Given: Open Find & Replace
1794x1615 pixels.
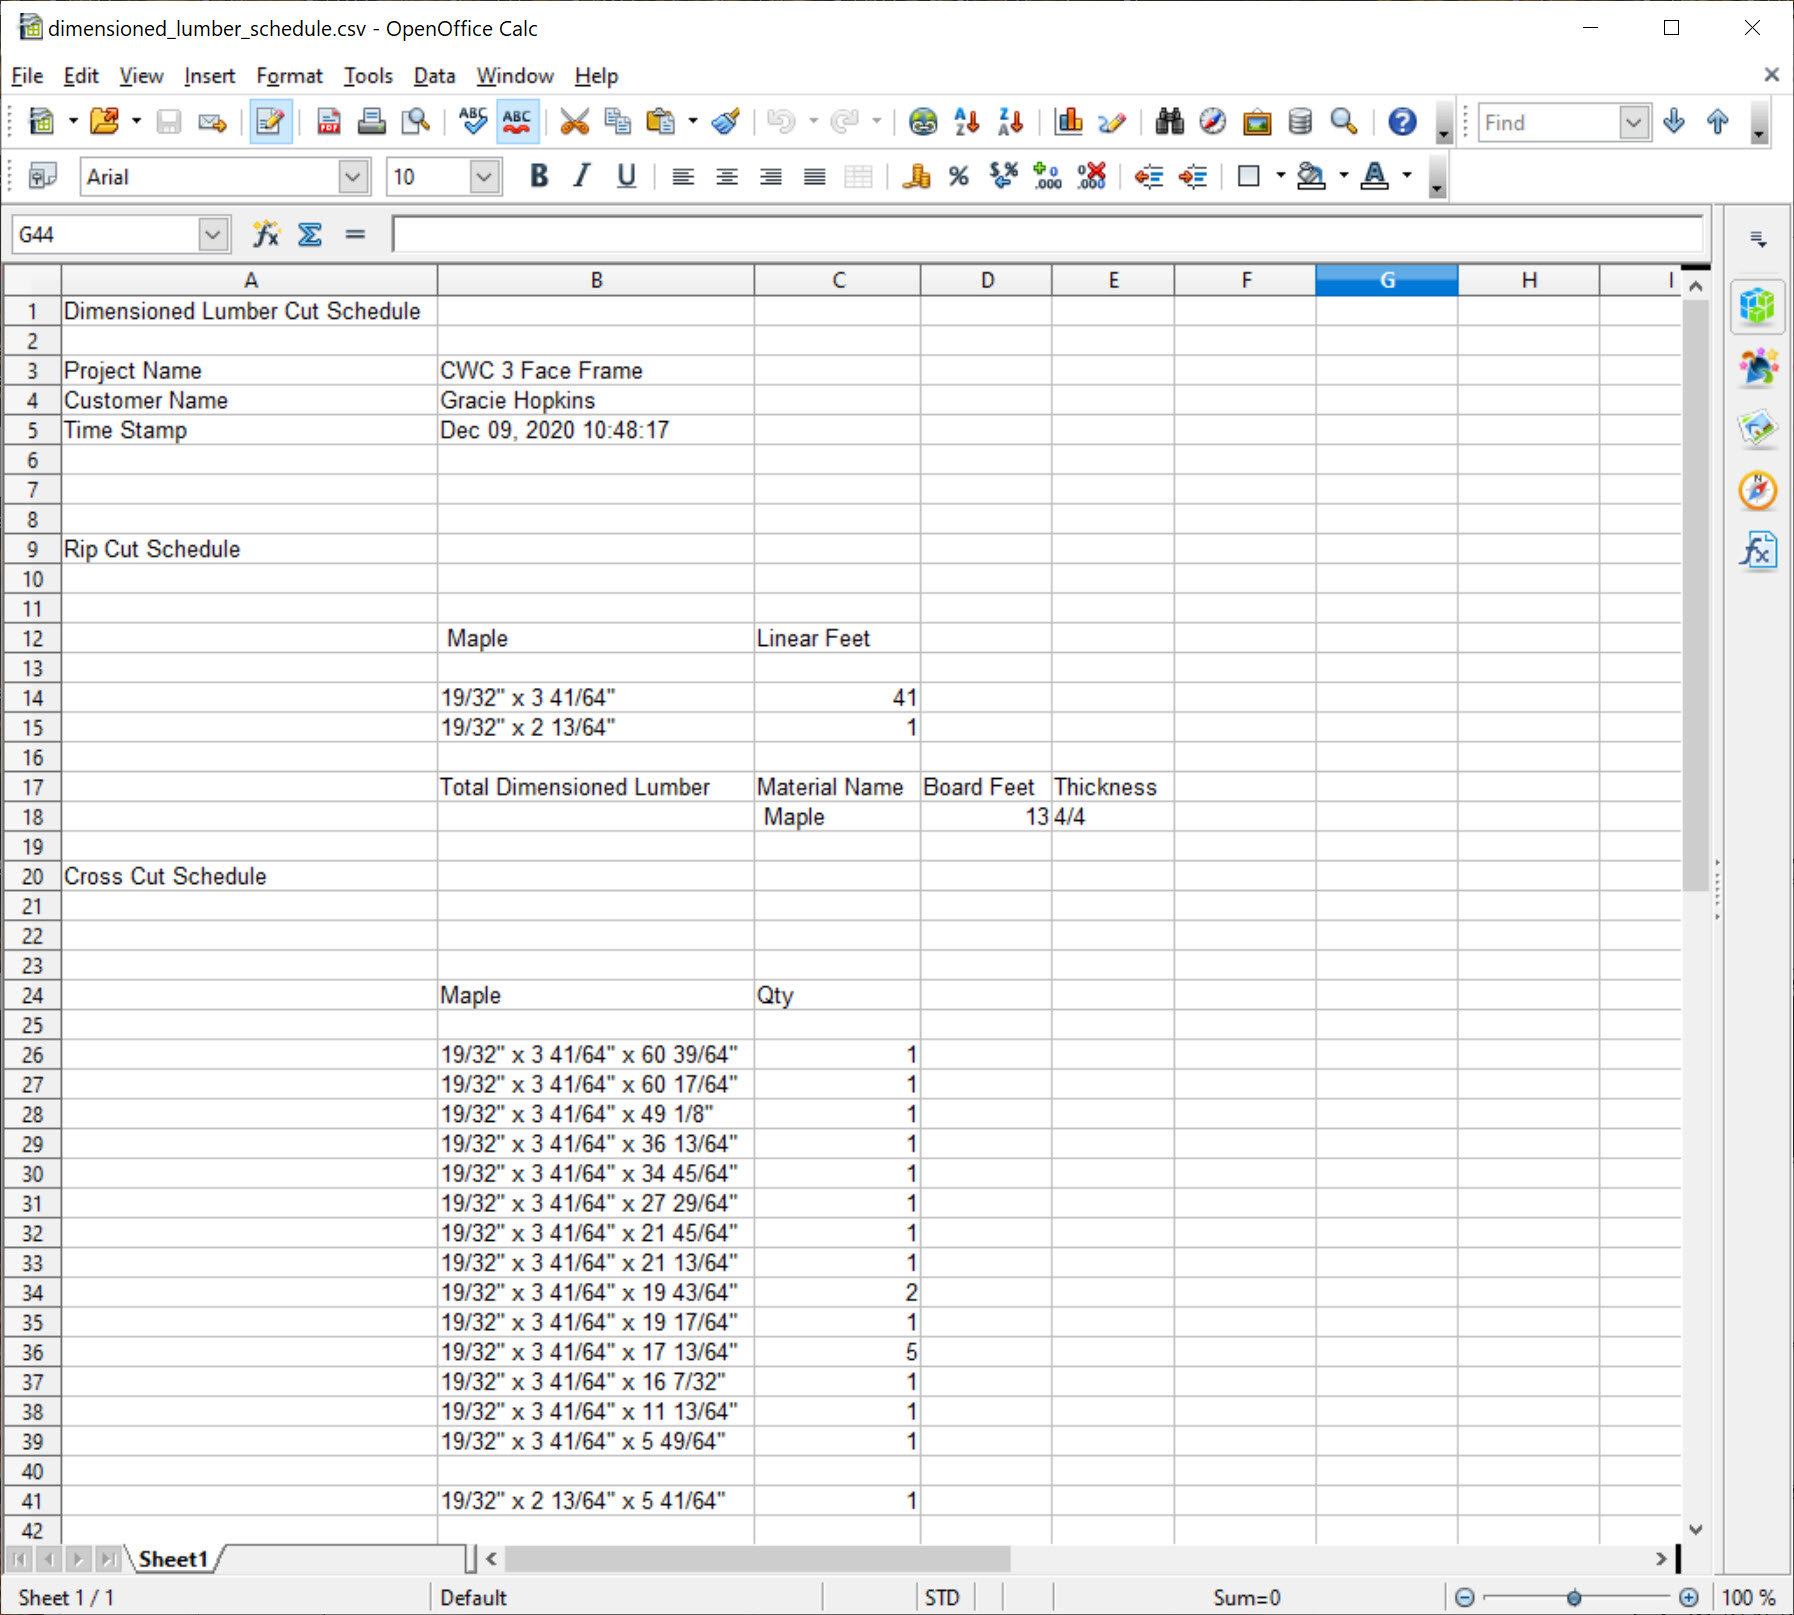Looking at the screenshot, I should tap(1170, 122).
